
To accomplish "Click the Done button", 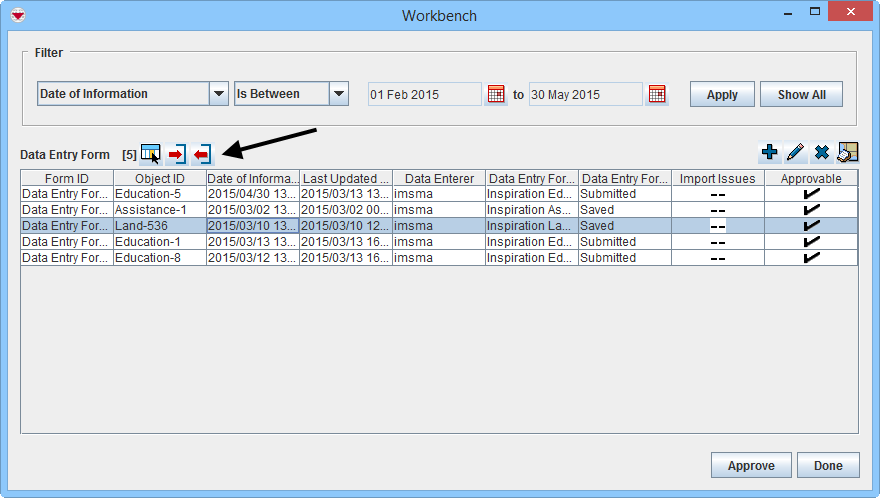I will (x=828, y=466).
